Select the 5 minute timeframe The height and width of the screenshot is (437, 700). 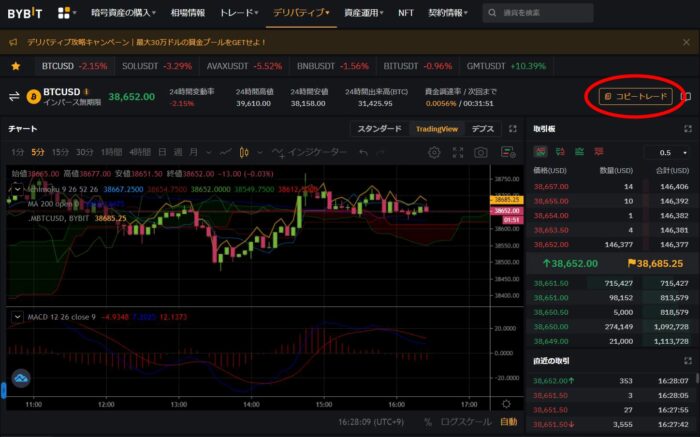[x=38, y=153]
